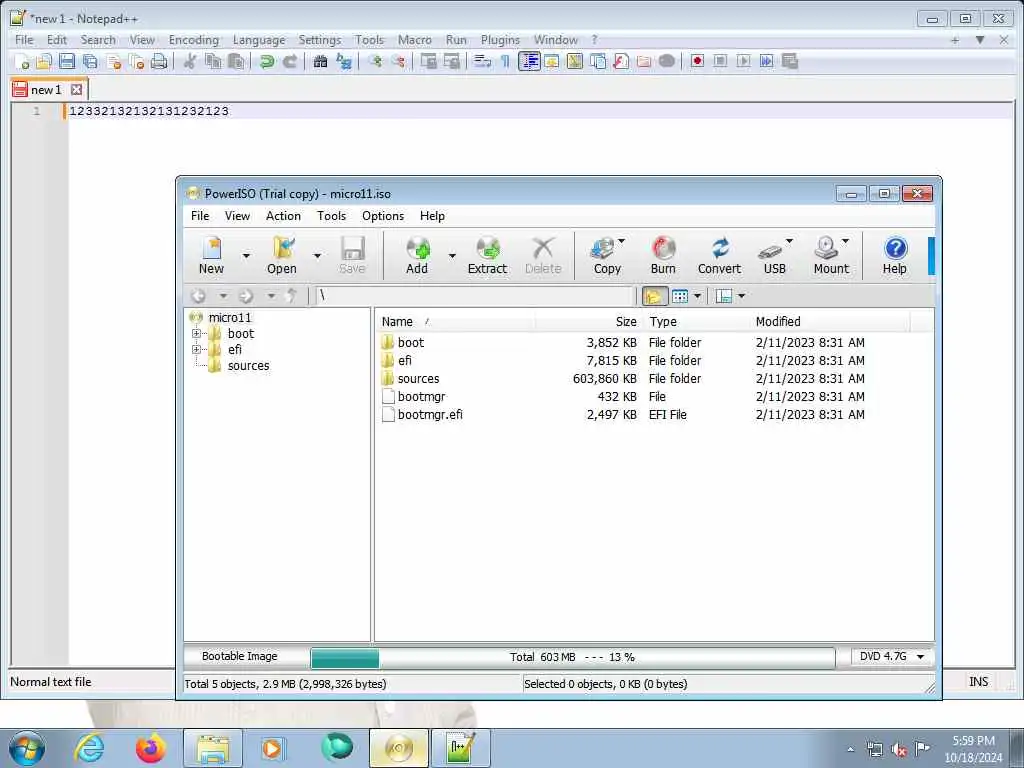
Task: Sort file list by Modified column
Action: 830,321
